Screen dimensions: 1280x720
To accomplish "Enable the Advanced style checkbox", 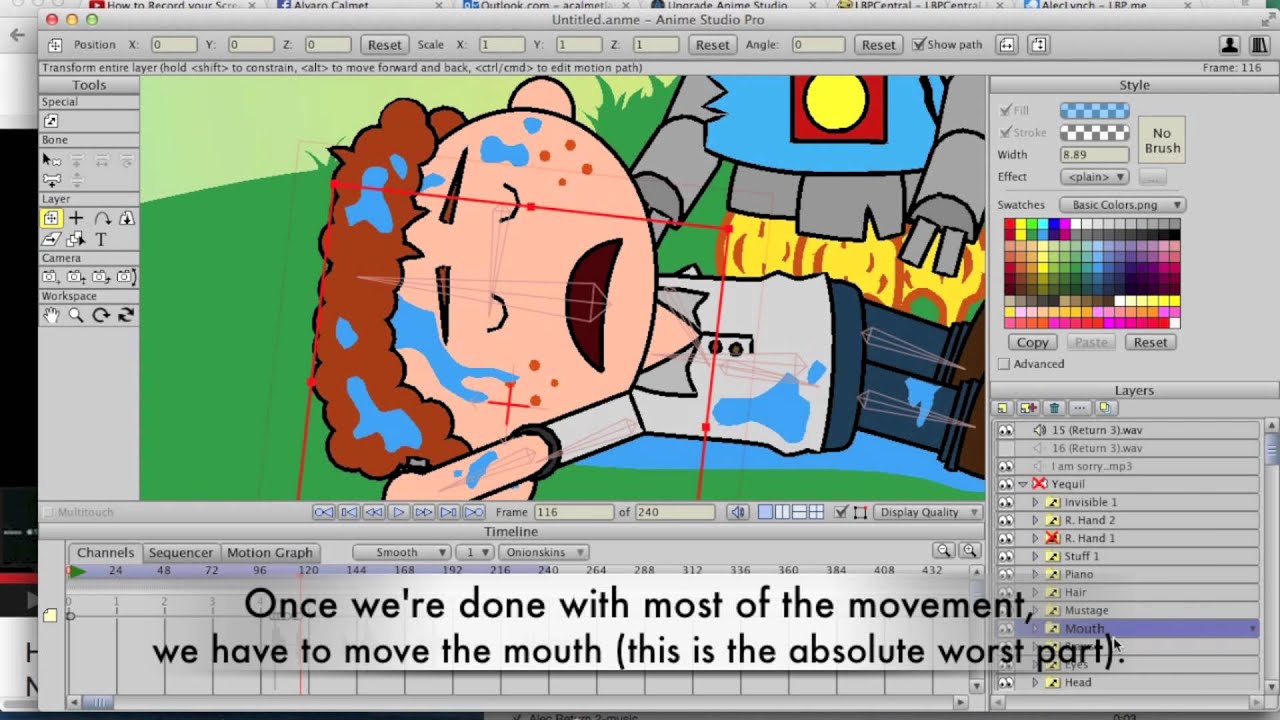I will (x=1004, y=364).
